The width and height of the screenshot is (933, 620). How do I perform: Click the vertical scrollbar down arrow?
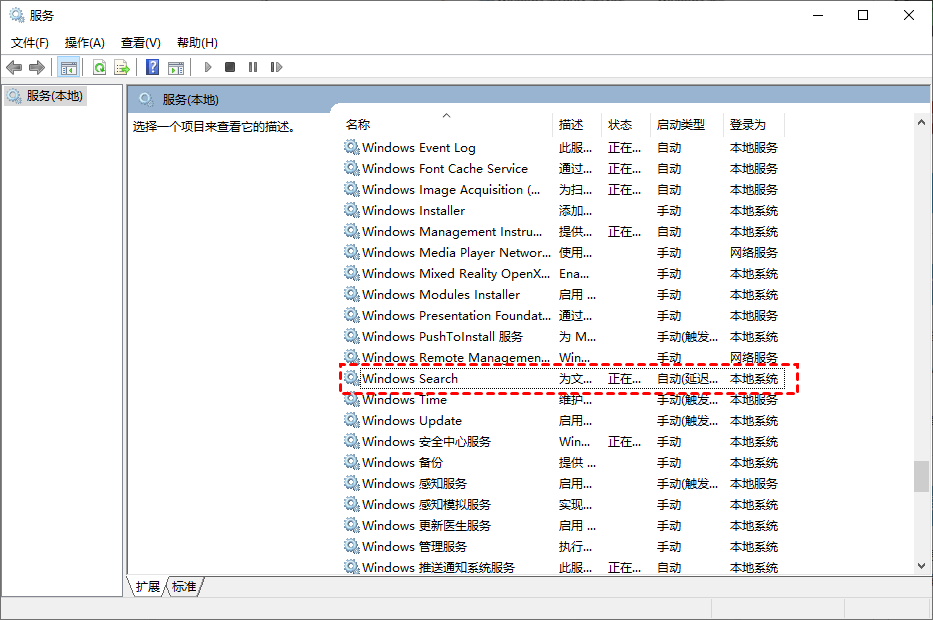[922, 566]
